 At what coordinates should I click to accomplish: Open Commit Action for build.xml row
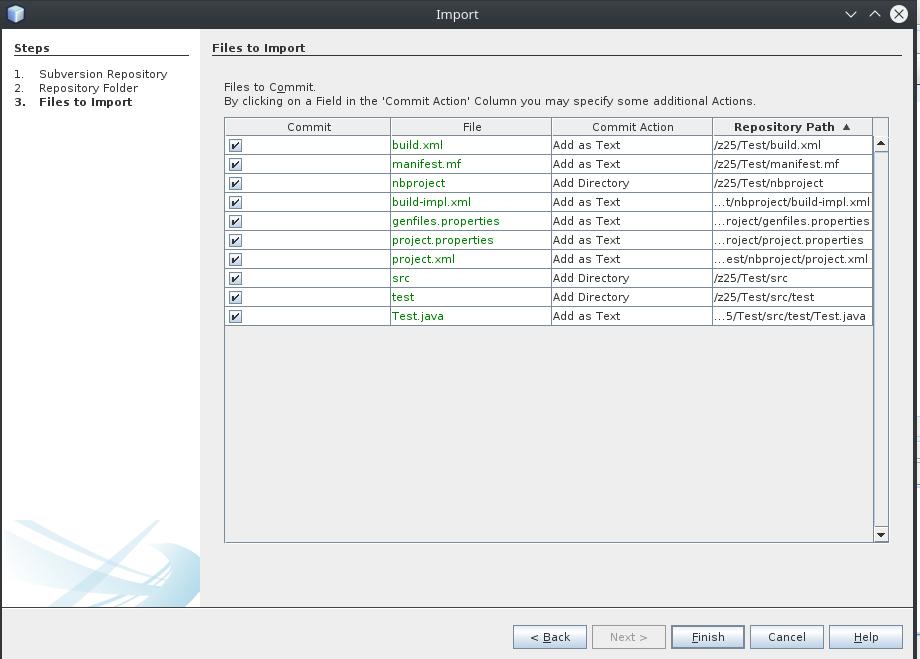pos(631,145)
